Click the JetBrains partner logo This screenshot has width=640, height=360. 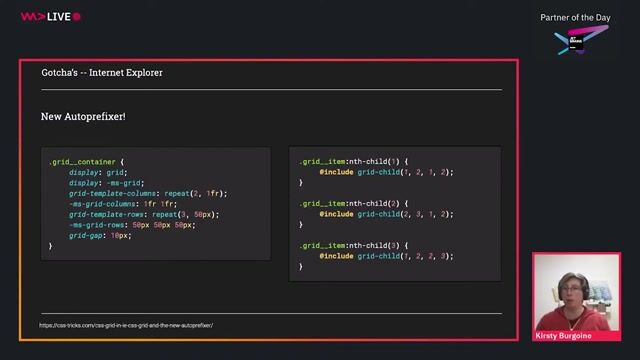(581, 40)
